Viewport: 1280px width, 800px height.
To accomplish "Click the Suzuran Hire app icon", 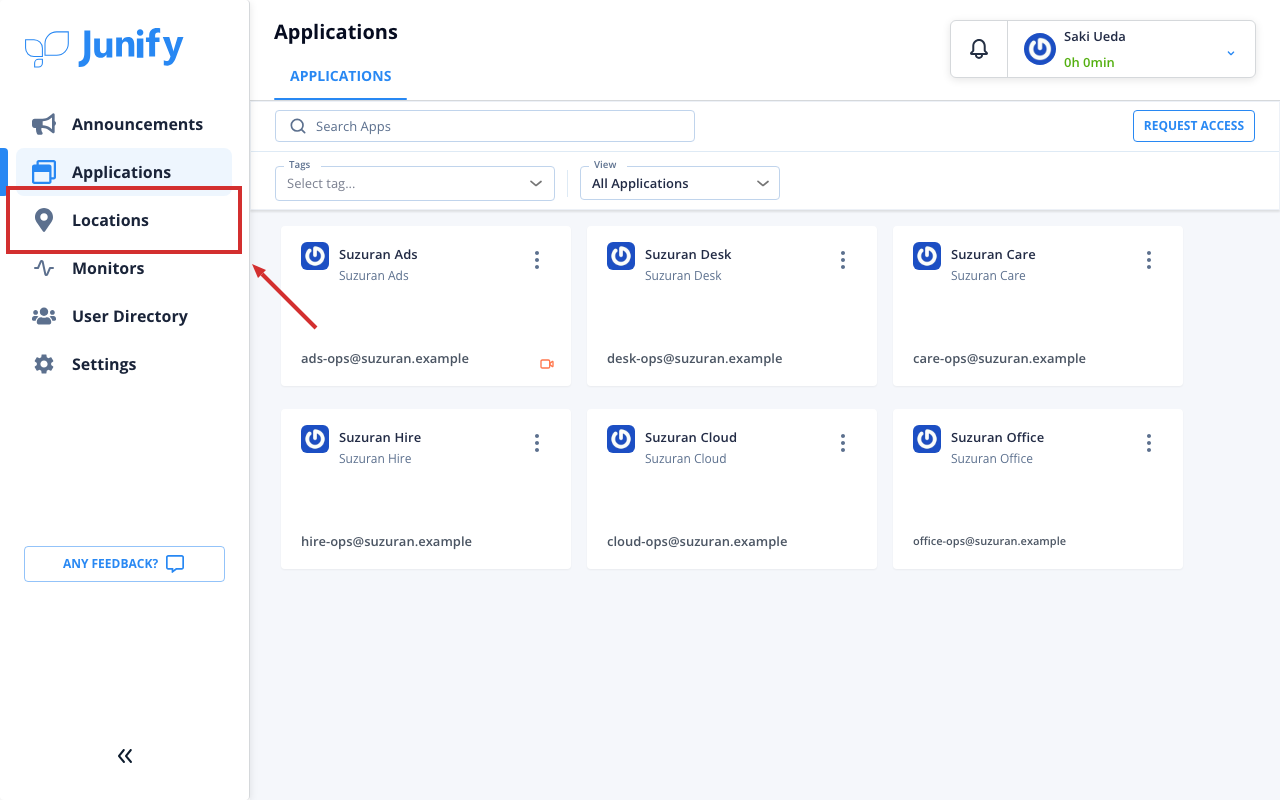I will (x=315, y=439).
